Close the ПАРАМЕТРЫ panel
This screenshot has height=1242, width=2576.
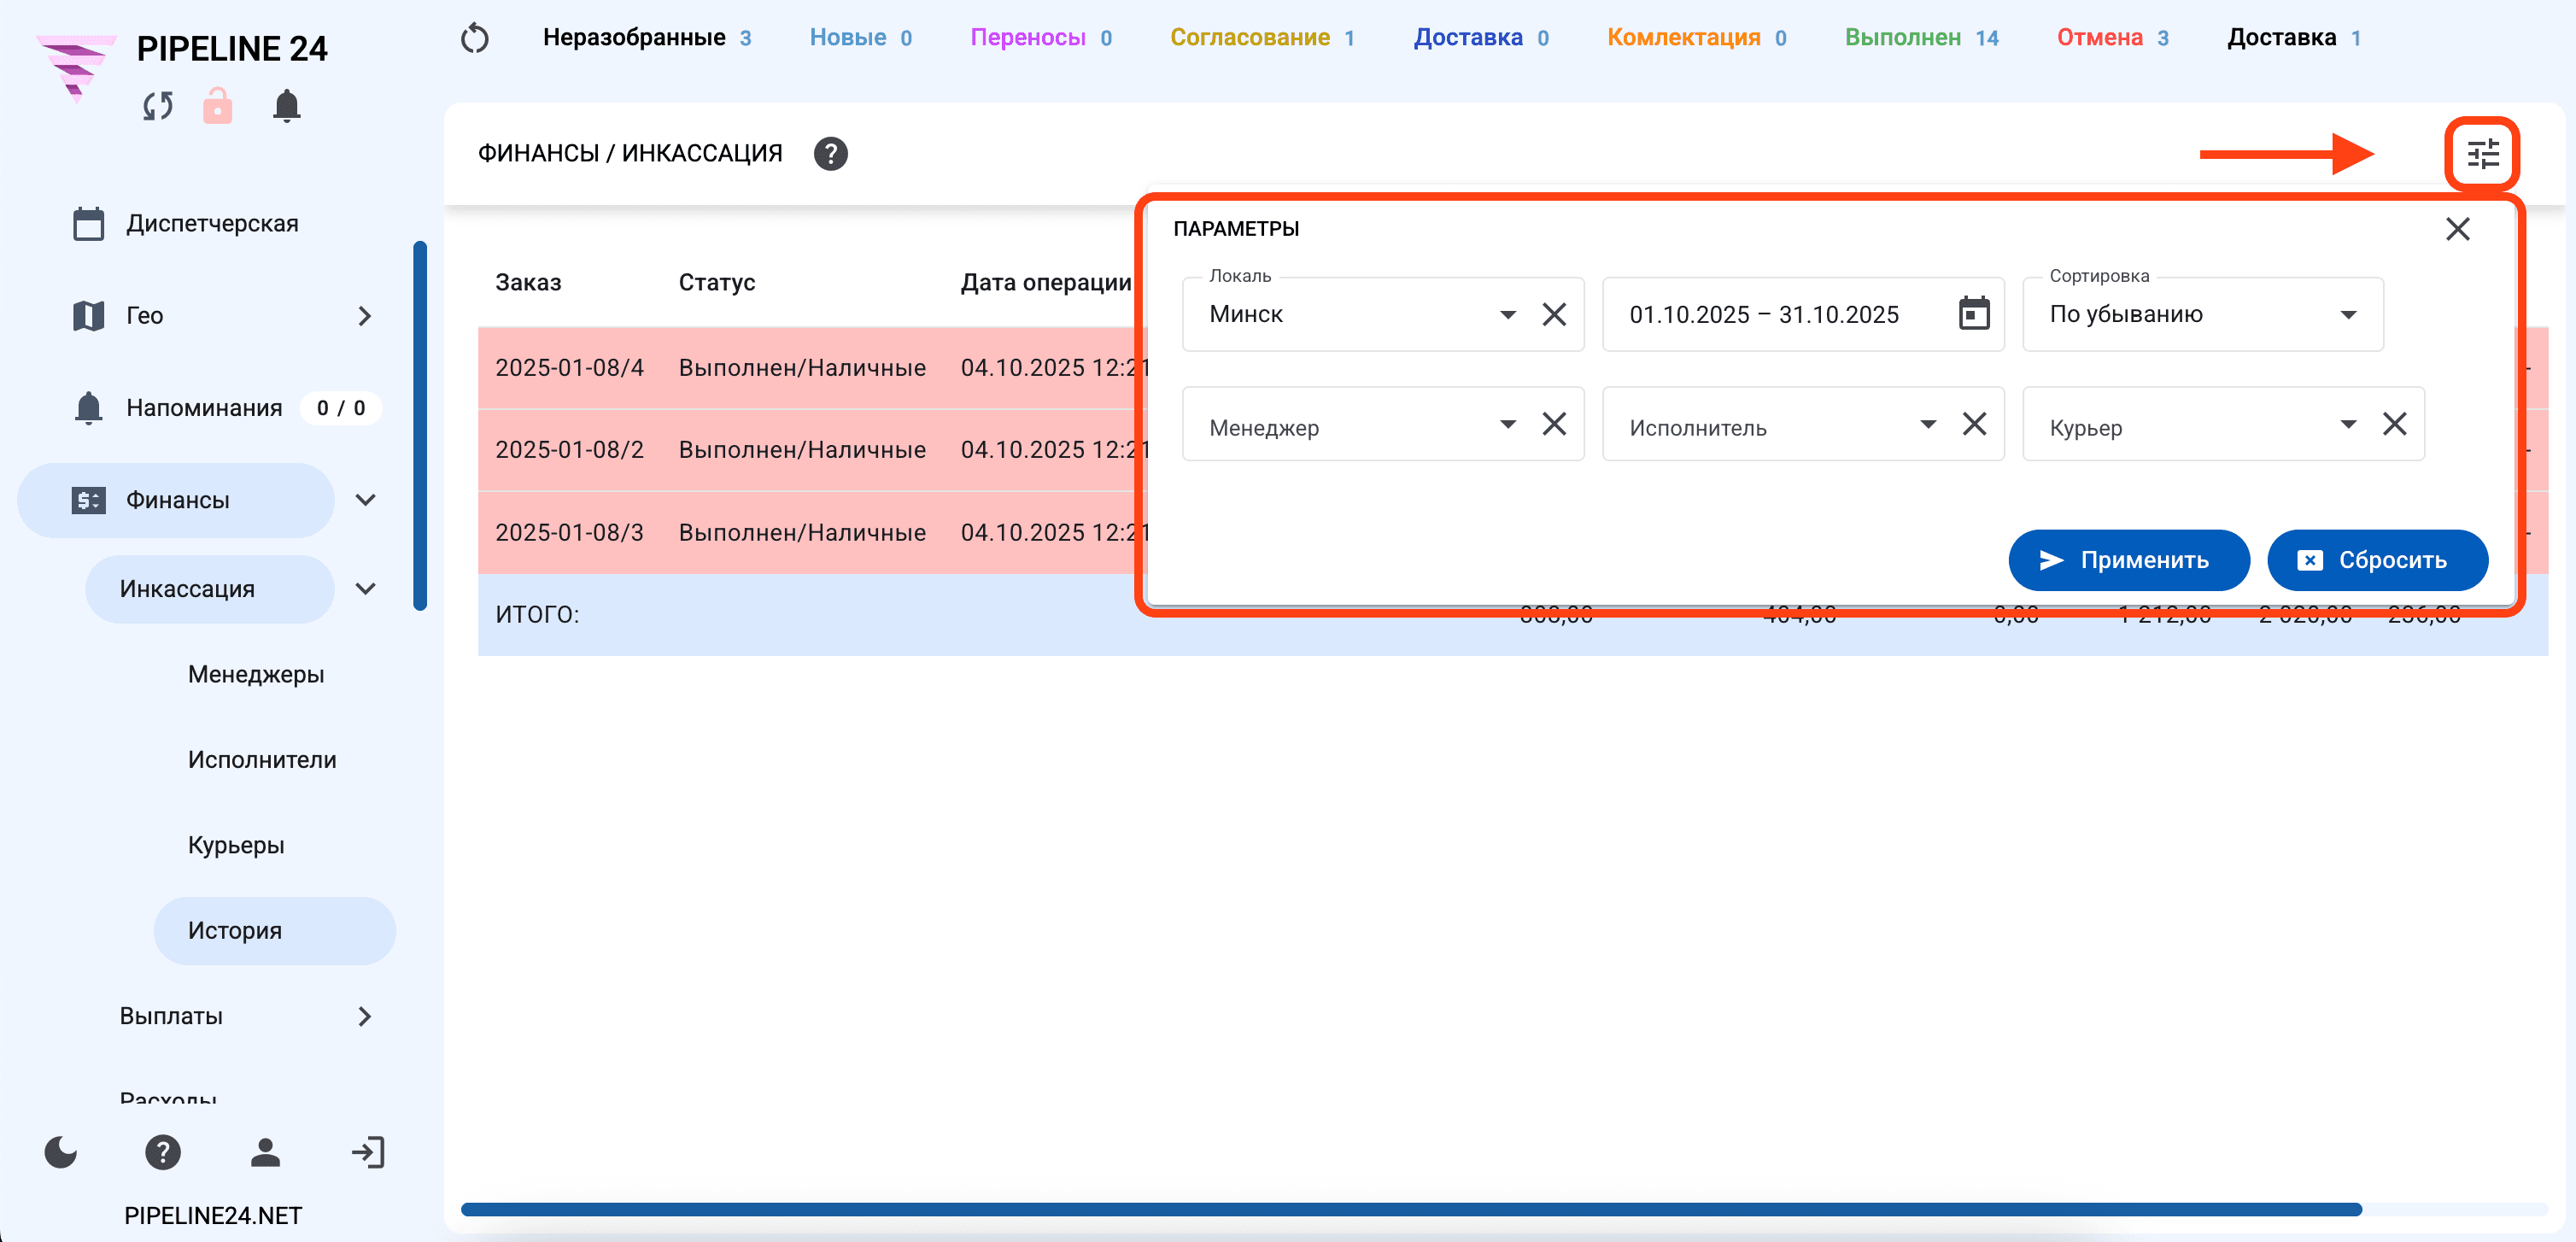pos(2457,229)
